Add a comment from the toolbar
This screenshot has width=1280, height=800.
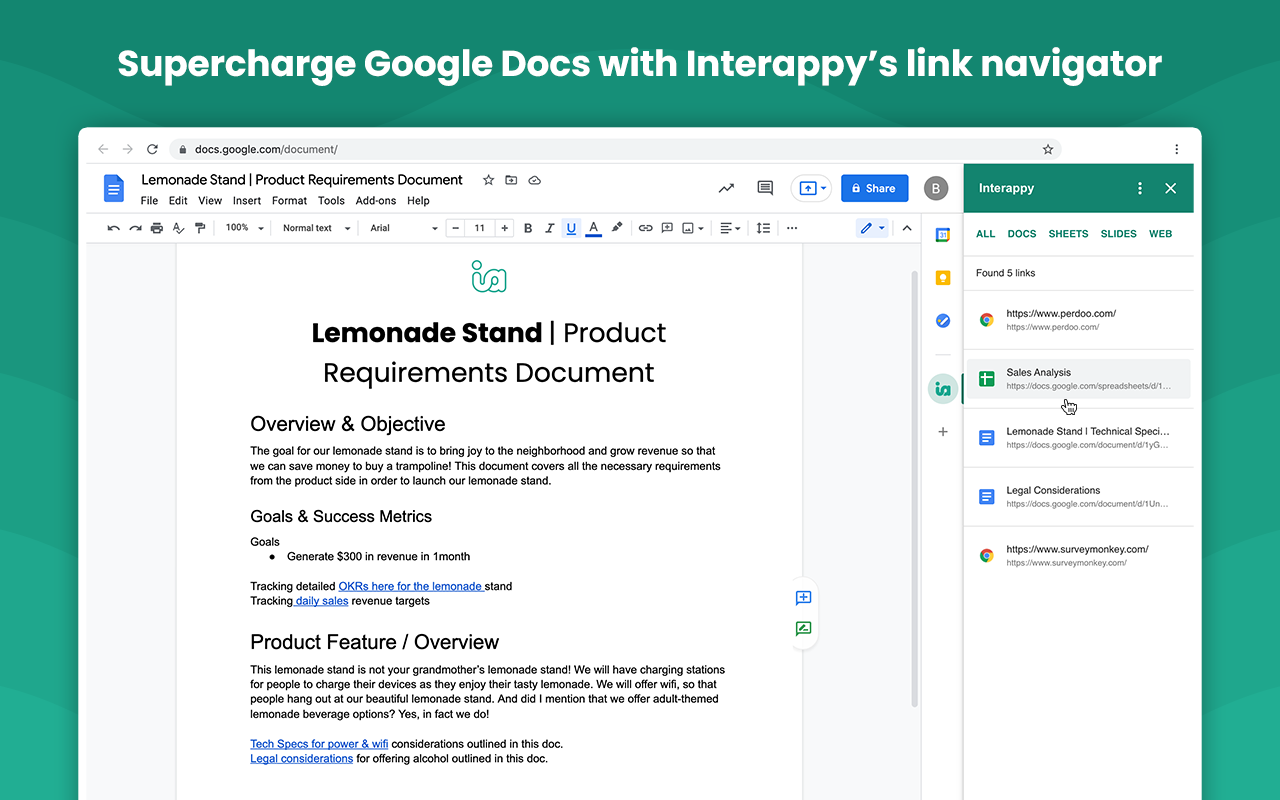667,228
